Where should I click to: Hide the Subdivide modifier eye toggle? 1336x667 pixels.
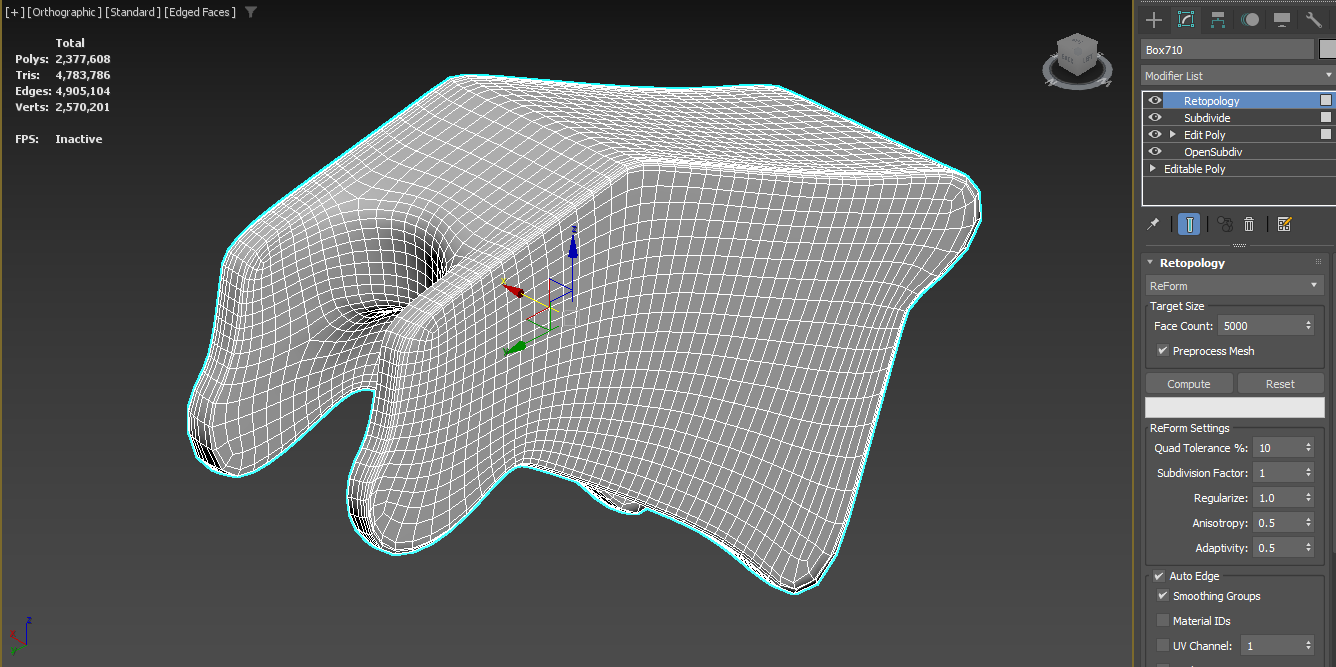coord(1154,117)
